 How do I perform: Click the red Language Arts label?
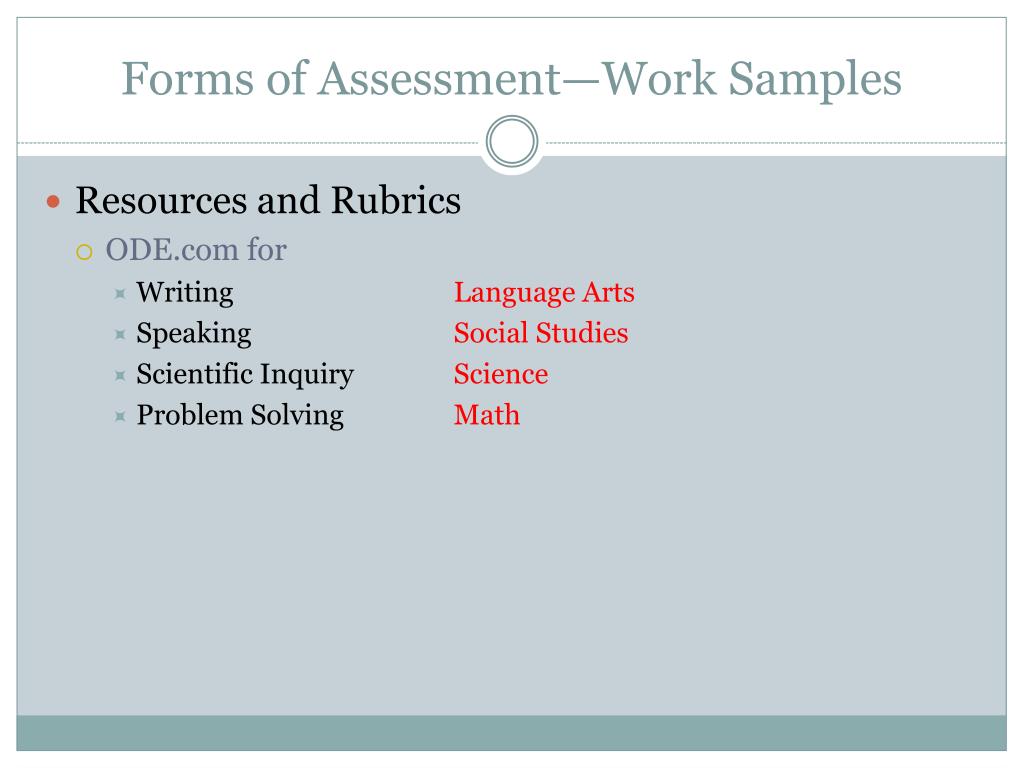pyautogui.click(x=544, y=293)
